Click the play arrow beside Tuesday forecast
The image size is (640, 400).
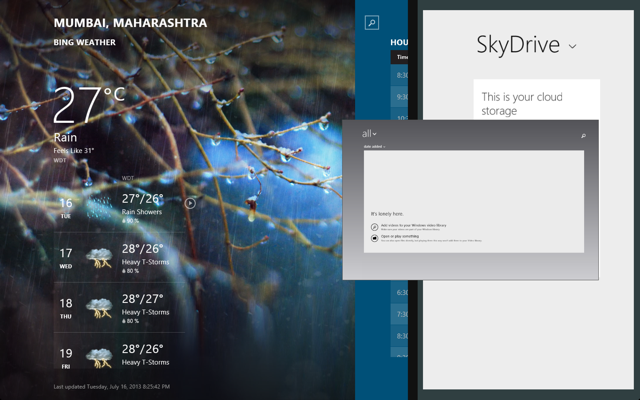point(190,203)
